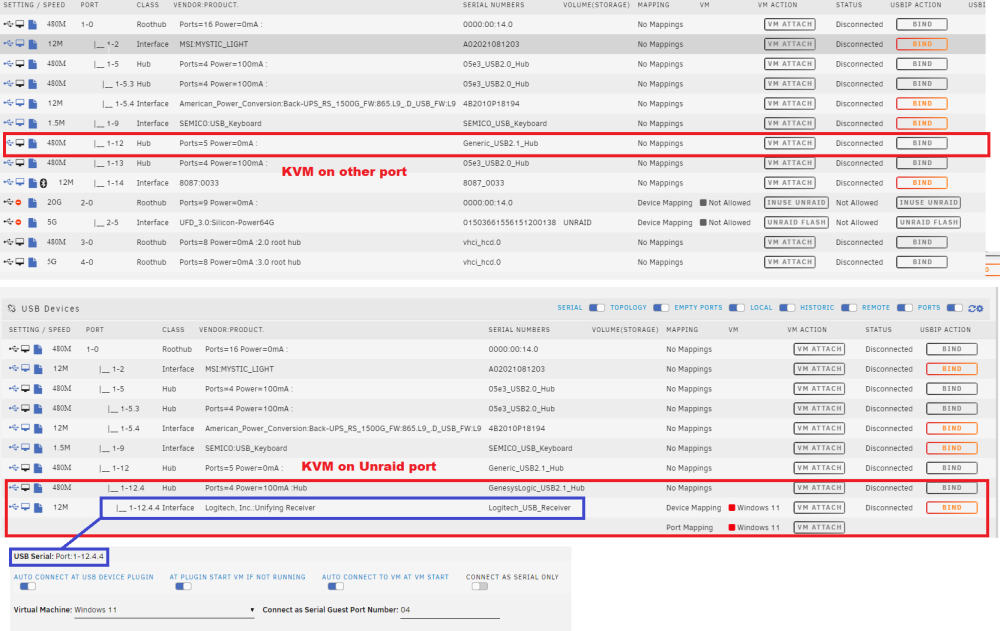
Task: Open document icon in 2-0 Roothub row
Action: [x=33, y=203]
